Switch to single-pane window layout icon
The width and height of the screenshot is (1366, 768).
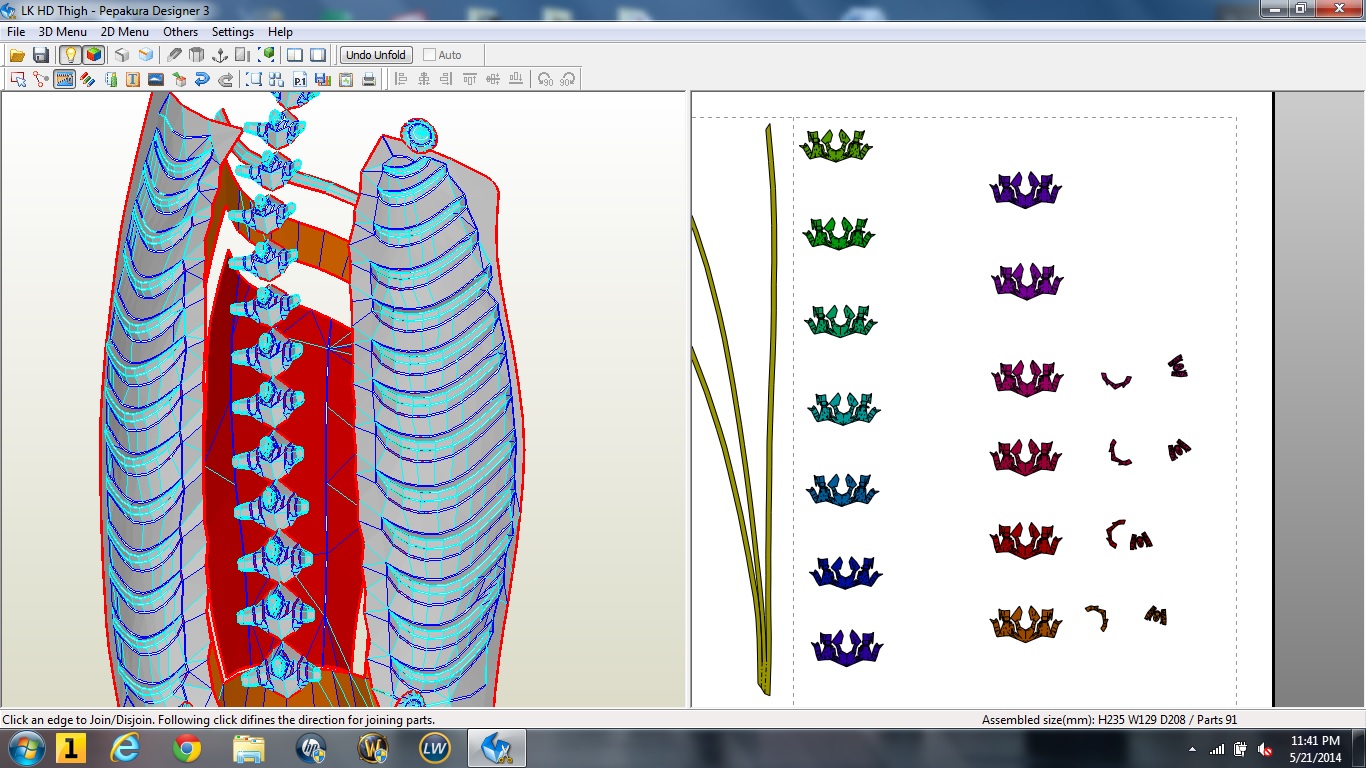coord(318,55)
